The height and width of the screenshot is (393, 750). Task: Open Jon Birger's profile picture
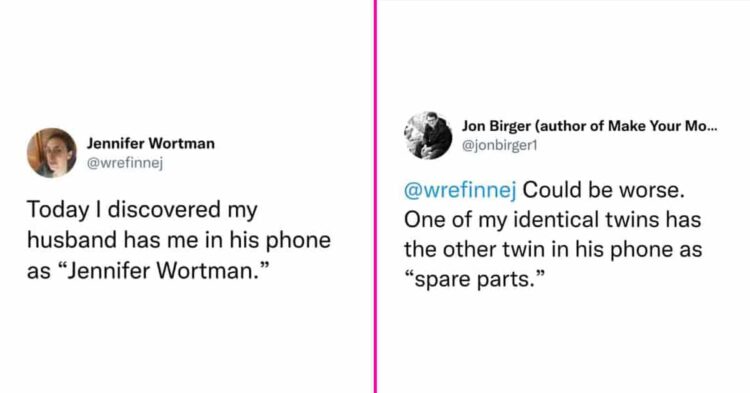pos(428,135)
